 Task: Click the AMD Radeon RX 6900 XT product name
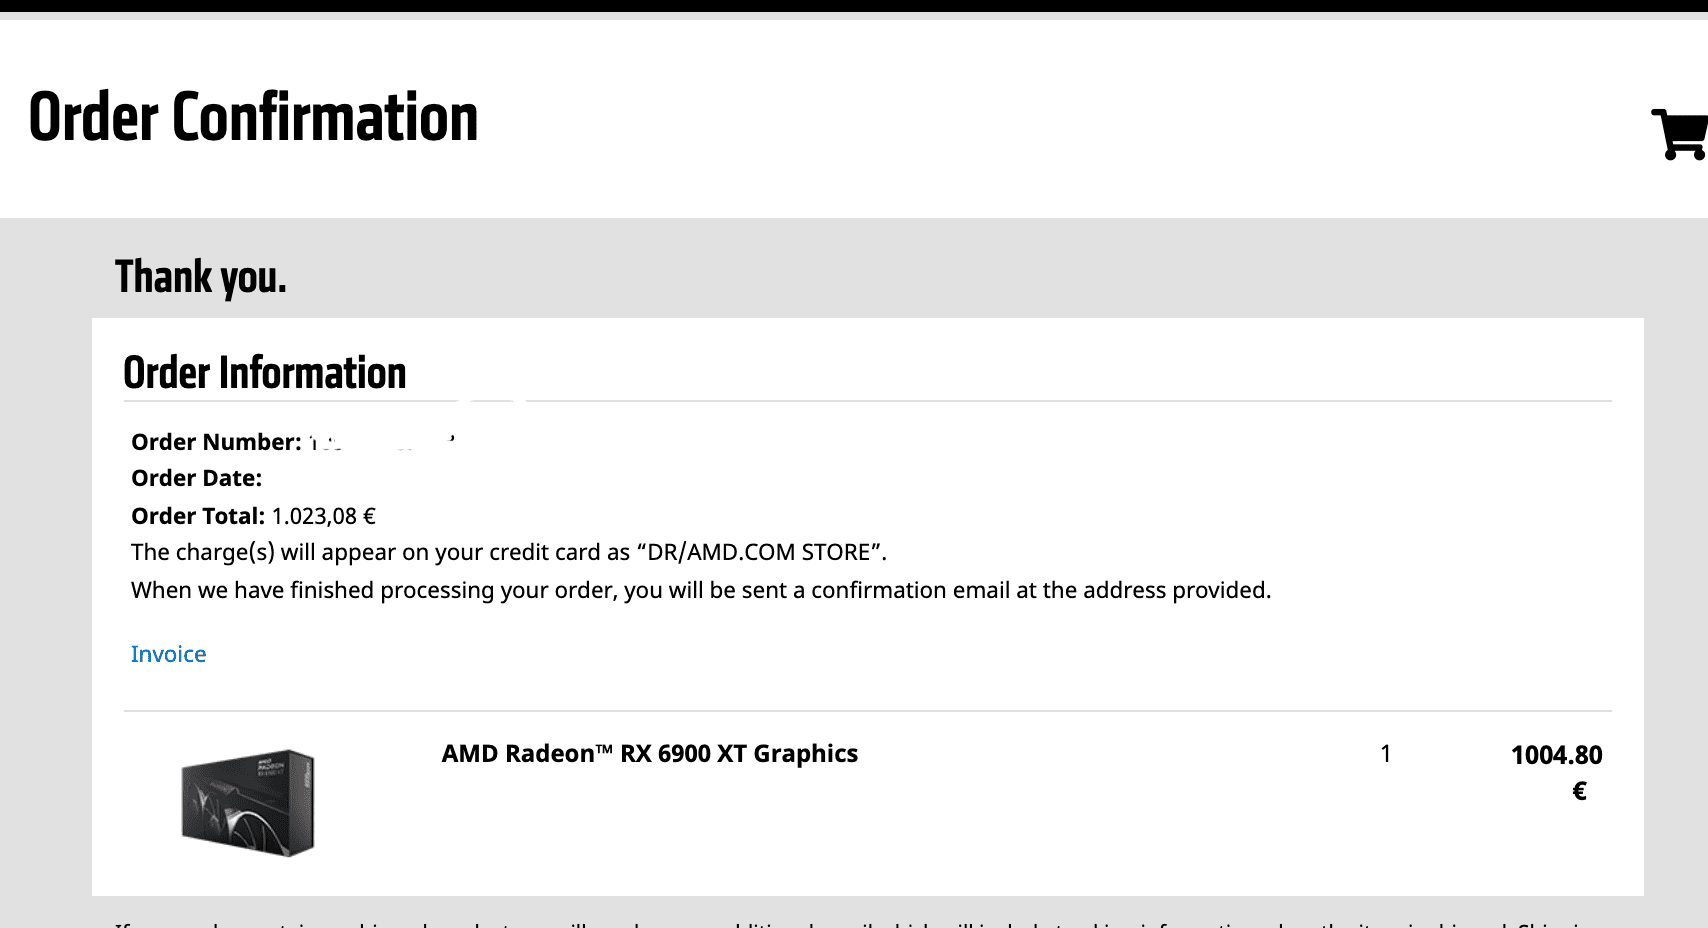click(649, 754)
